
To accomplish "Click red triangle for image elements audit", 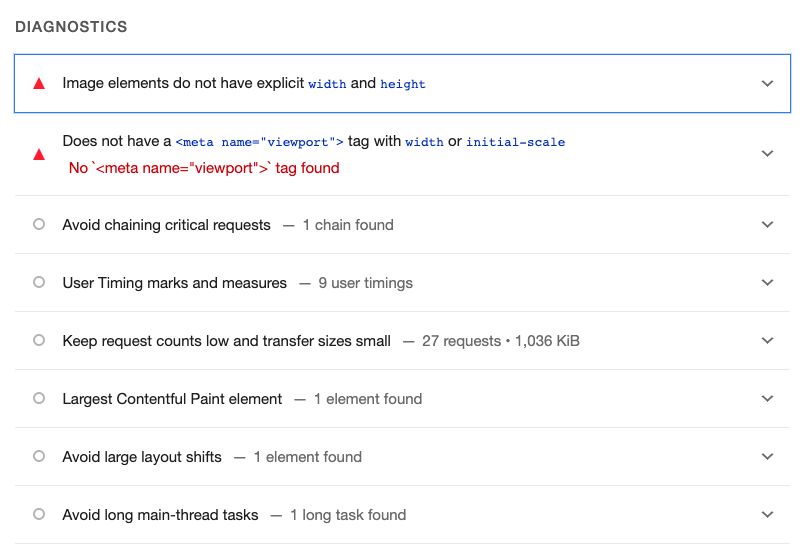I will [x=39, y=84].
